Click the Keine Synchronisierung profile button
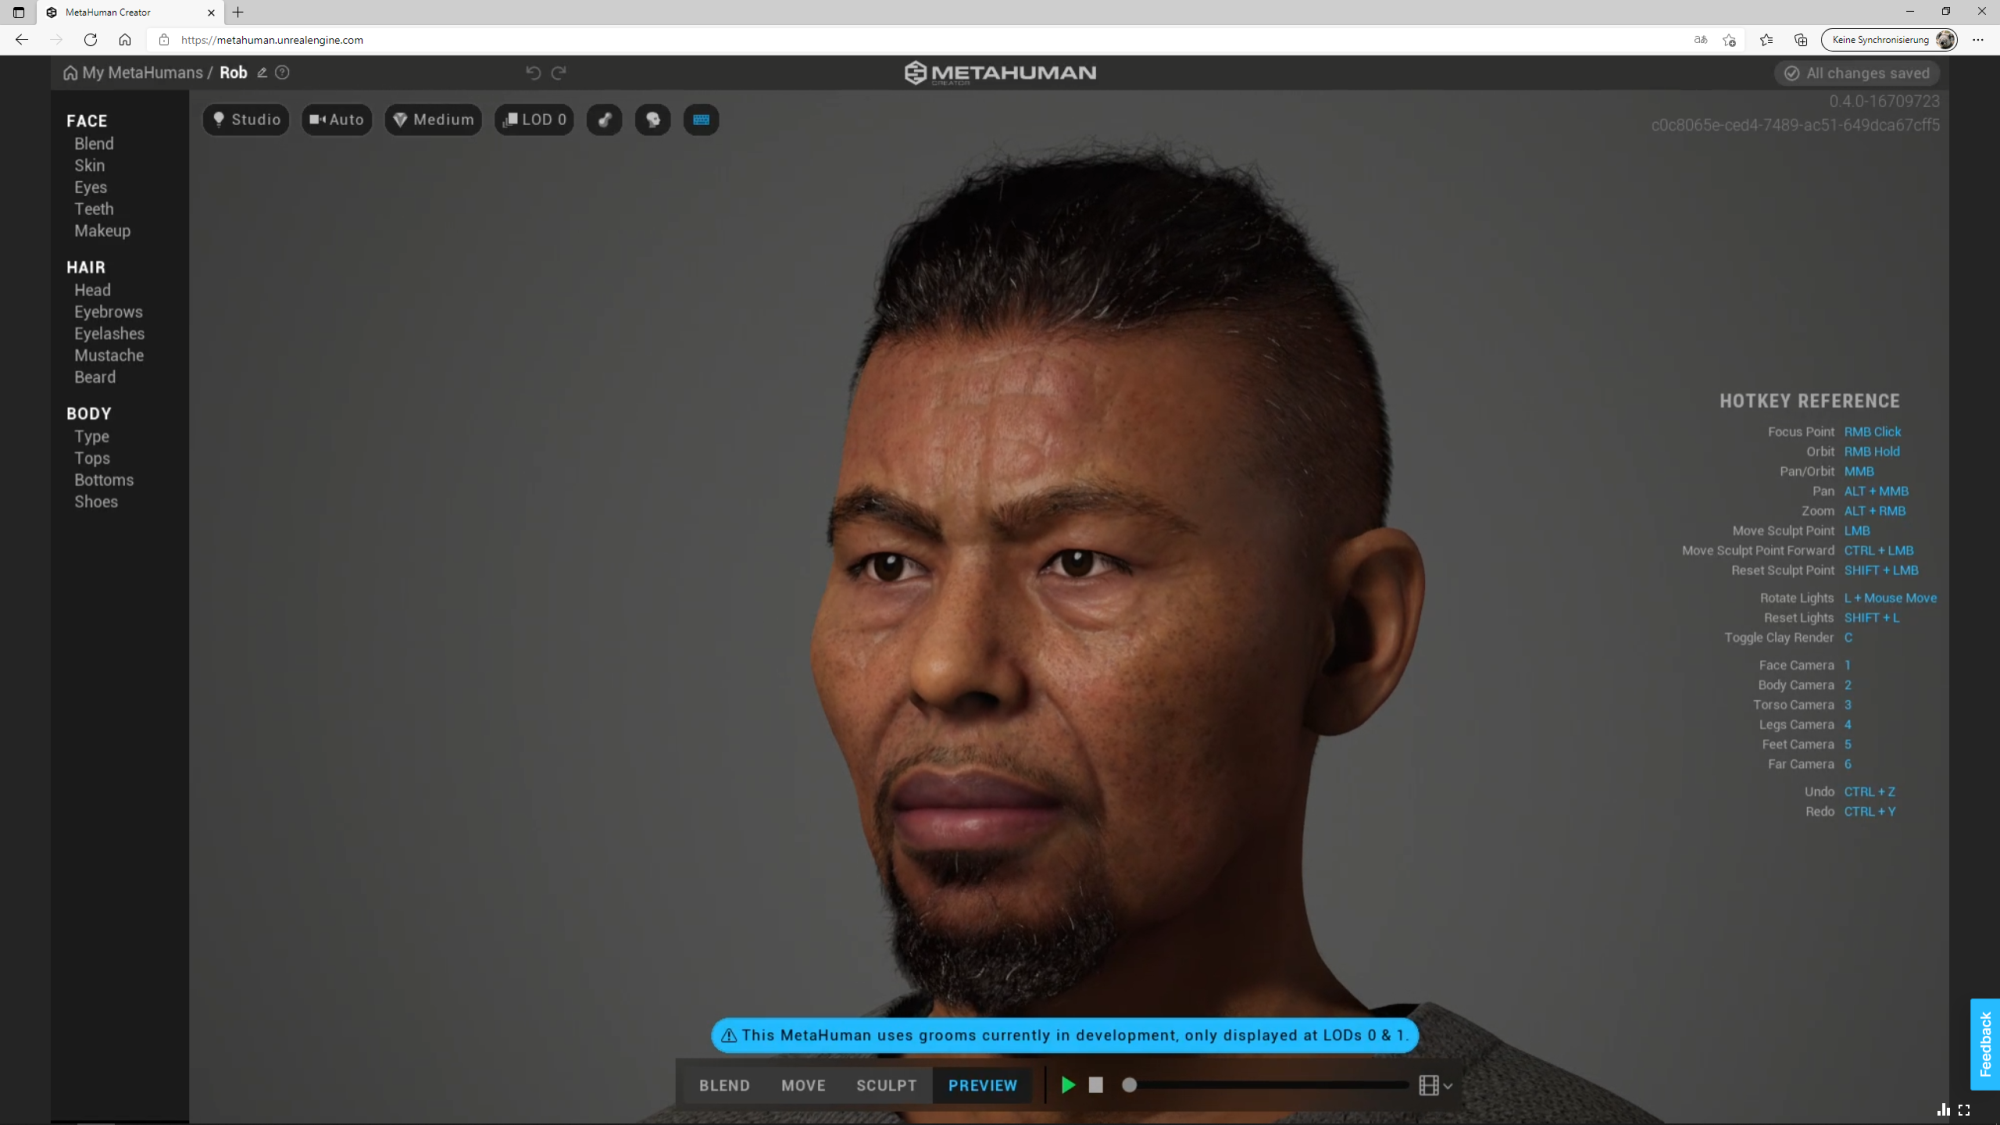2000x1125 pixels. 1889,40
